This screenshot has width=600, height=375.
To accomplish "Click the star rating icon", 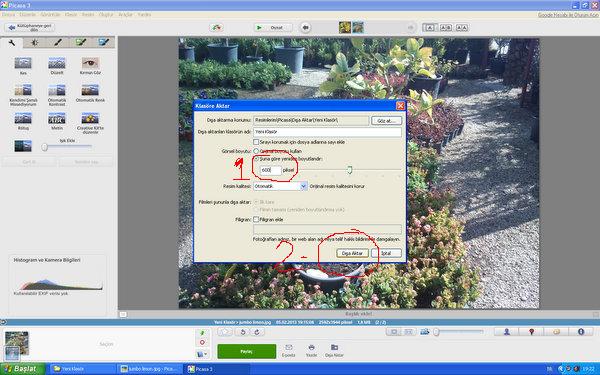I will [x=225, y=332].
